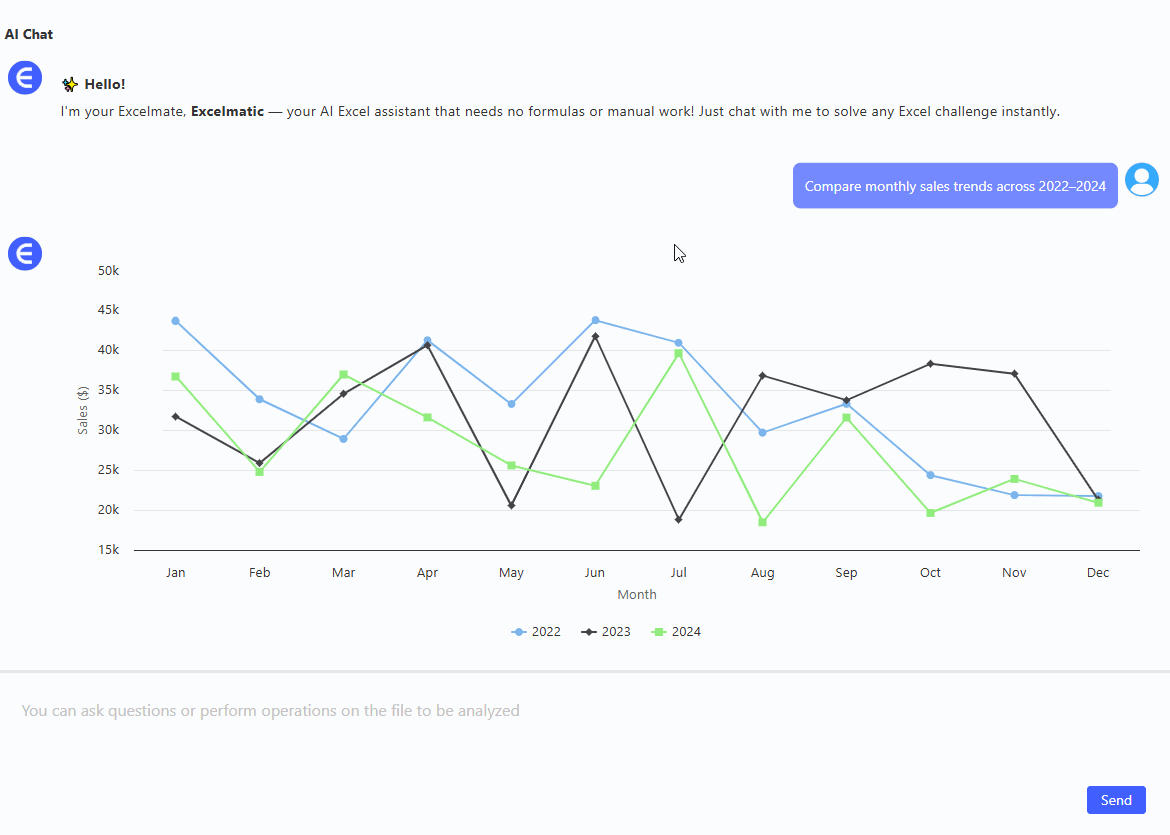The image size is (1170, 835).
Task: Click the 2023 October data point
Action: (x=930, y=364)
